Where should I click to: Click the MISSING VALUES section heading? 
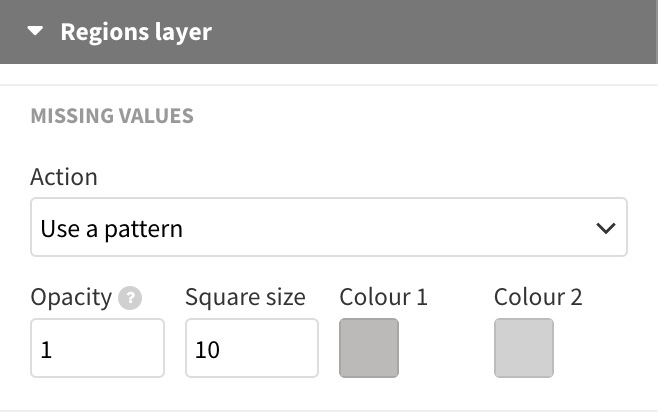coord(112,116)
